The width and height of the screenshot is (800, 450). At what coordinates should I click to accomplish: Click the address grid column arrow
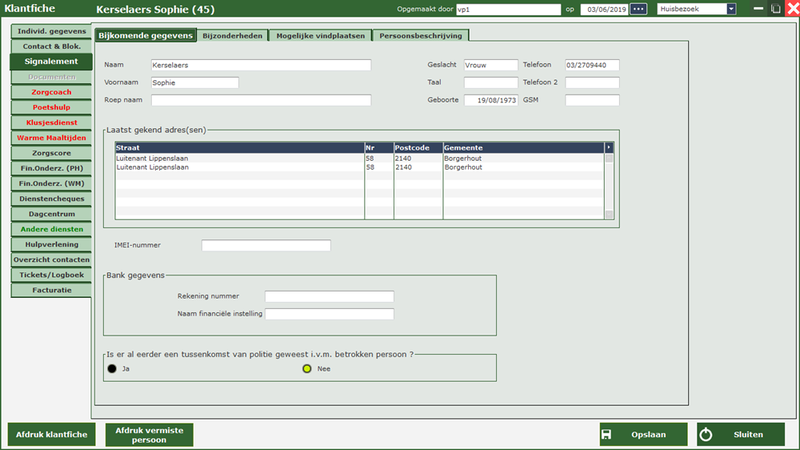(x=608, y=147)
